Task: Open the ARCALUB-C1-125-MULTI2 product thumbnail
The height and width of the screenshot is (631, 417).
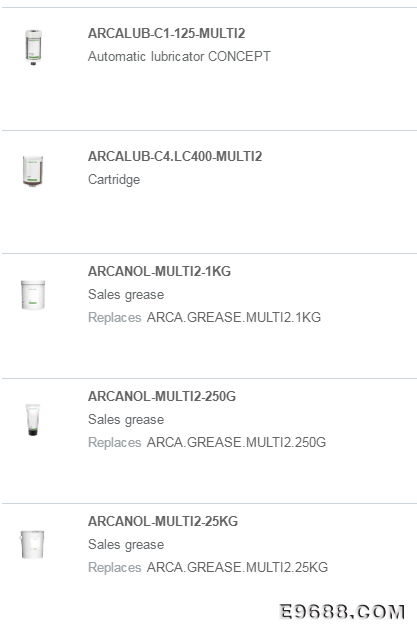Action: point(33,47)
